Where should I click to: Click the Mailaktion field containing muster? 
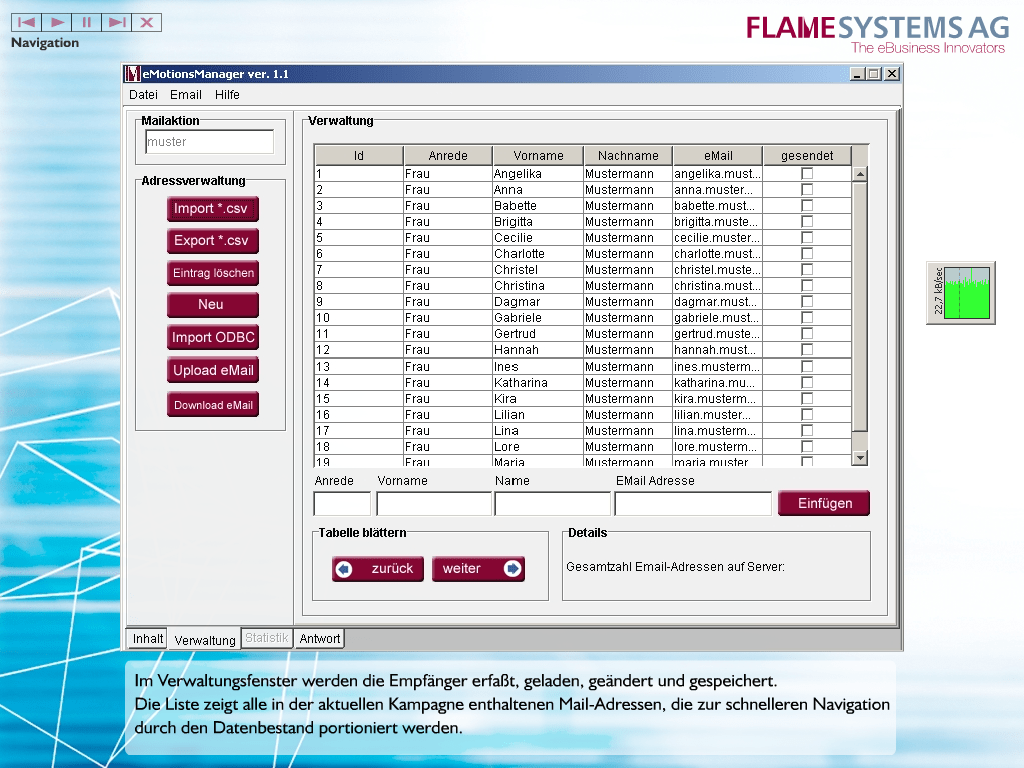click(210, 142)
